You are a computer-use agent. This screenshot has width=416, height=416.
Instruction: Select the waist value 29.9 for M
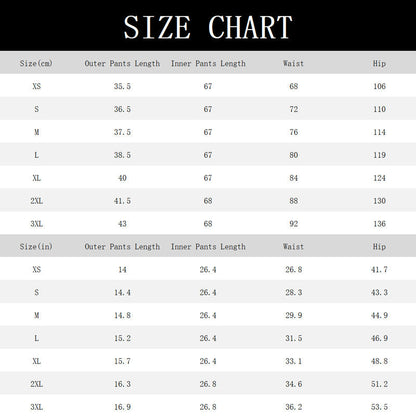(294, 315)
